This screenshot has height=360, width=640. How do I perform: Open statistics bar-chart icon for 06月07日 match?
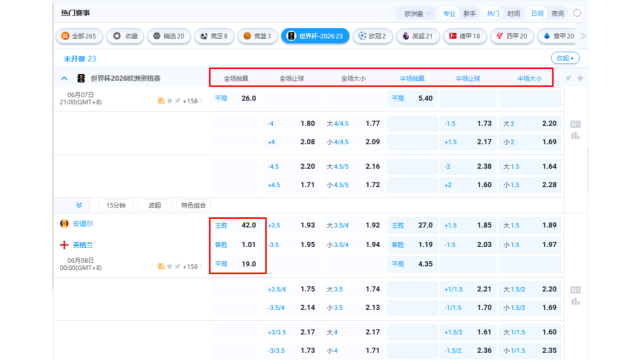(576, 136)
